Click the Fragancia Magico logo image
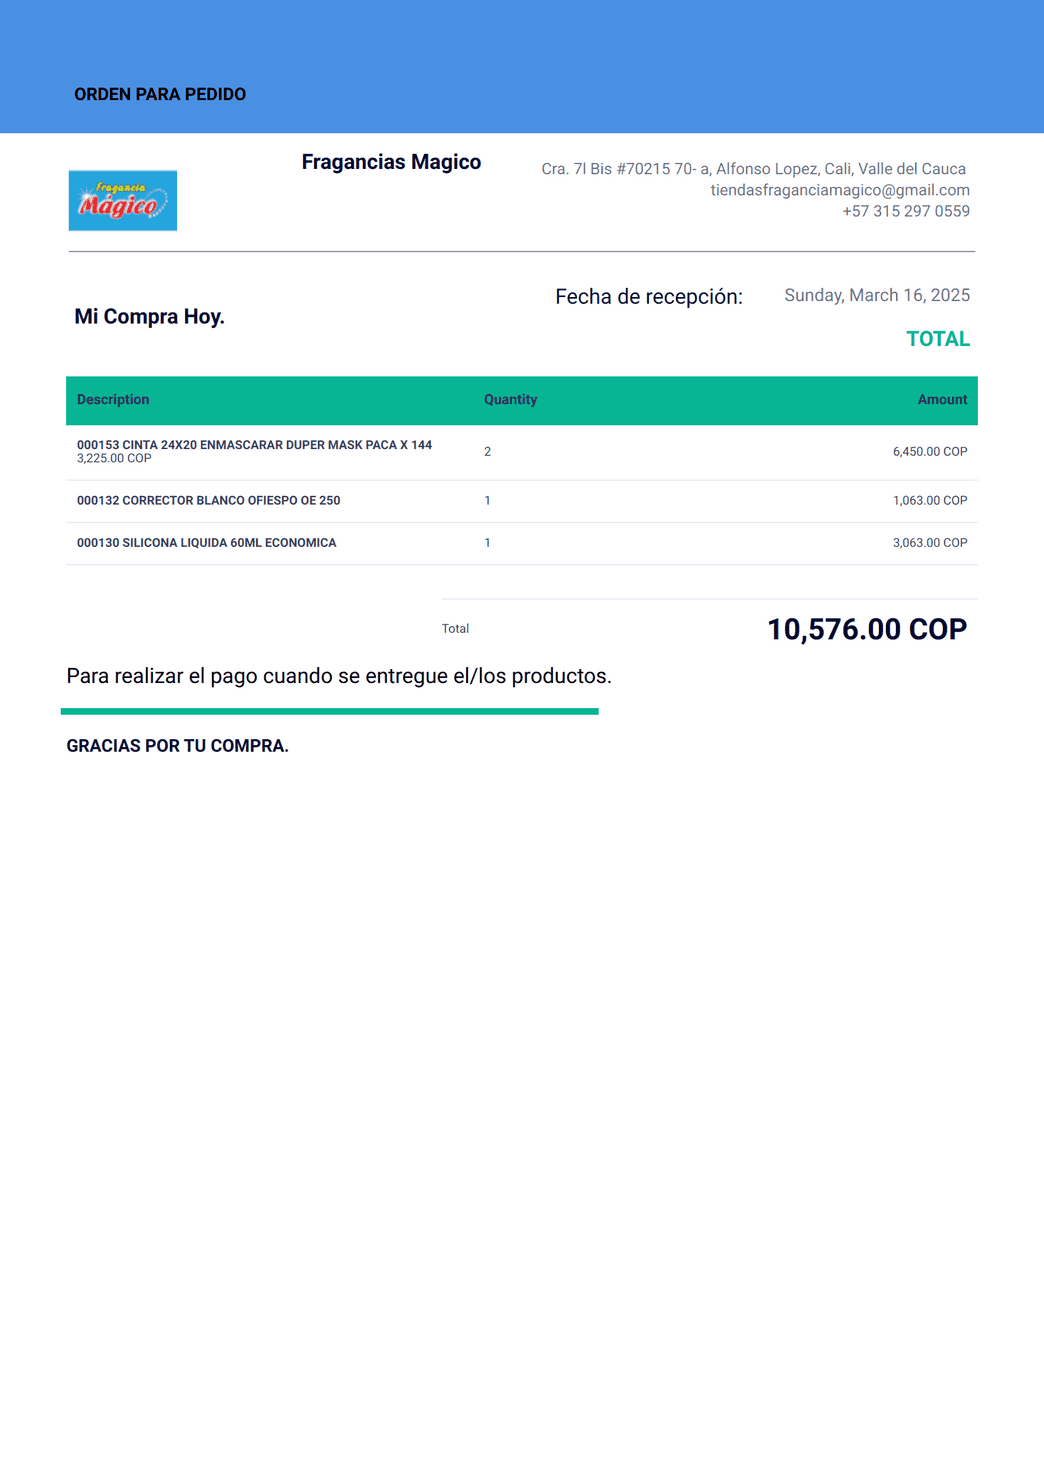The height and width of the screenshot is (1477, 1044). [x=123, y=200]
